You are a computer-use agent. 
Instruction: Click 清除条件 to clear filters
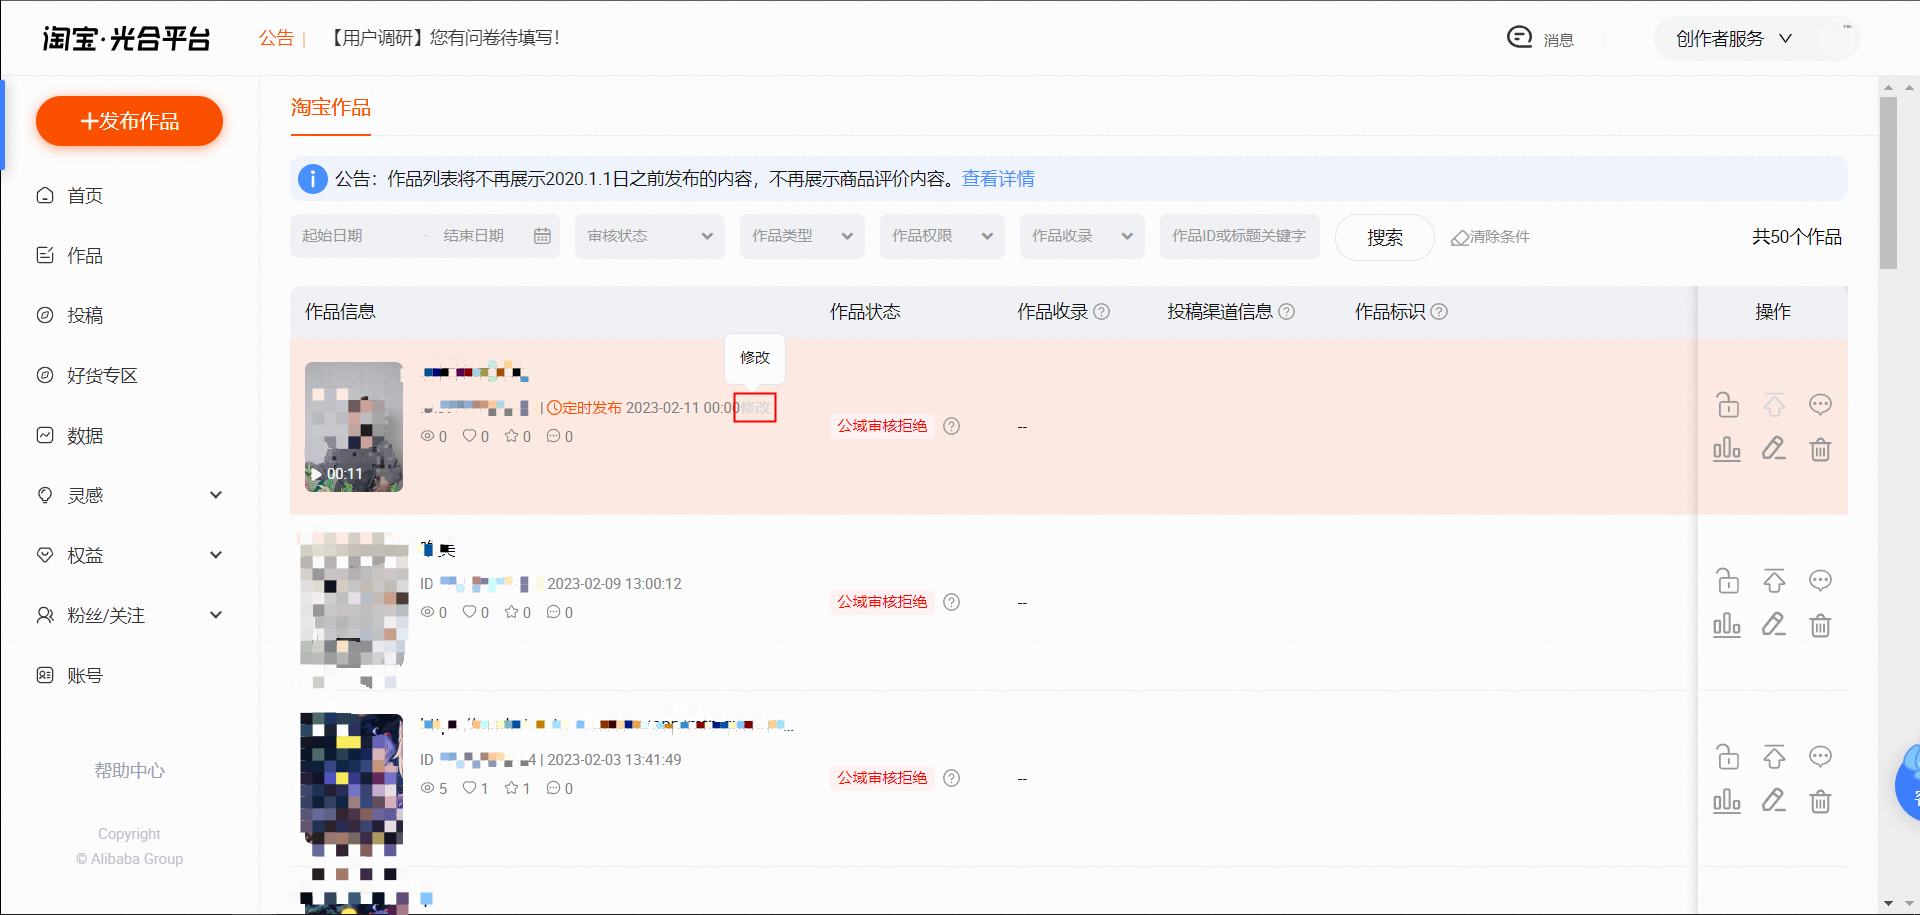(x=1490, y=237)
